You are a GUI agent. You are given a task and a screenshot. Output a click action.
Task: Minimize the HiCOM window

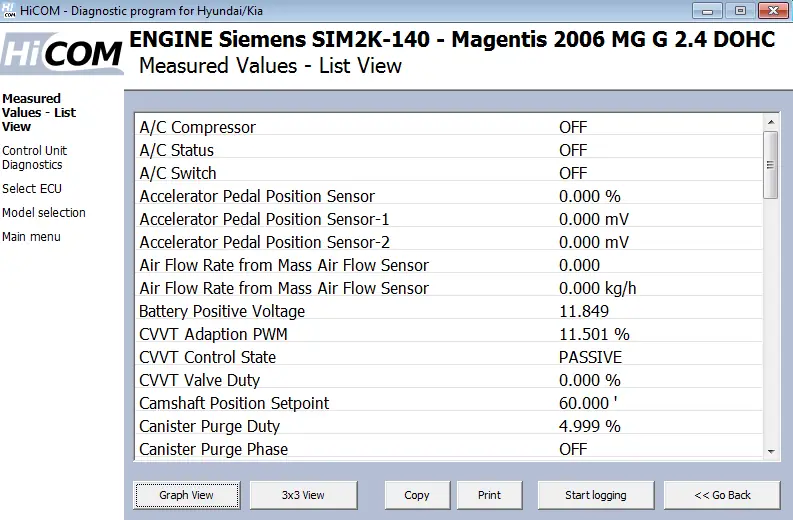click(x=707, y=11)
